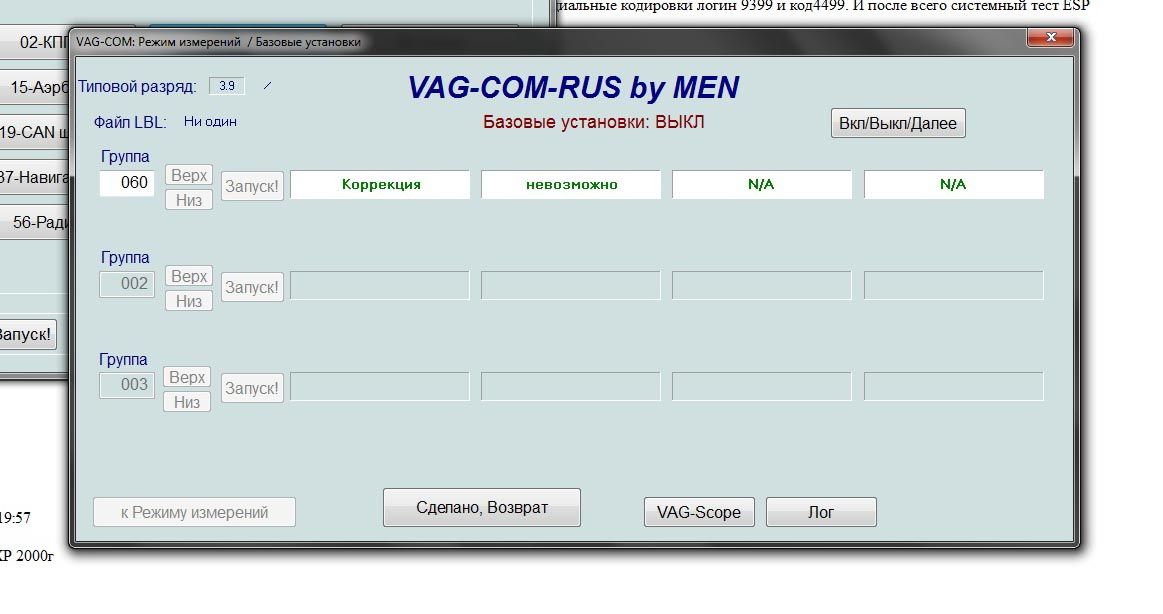
Task: Click the Сделано, Возврат button
Action: (x=481, y=507)
